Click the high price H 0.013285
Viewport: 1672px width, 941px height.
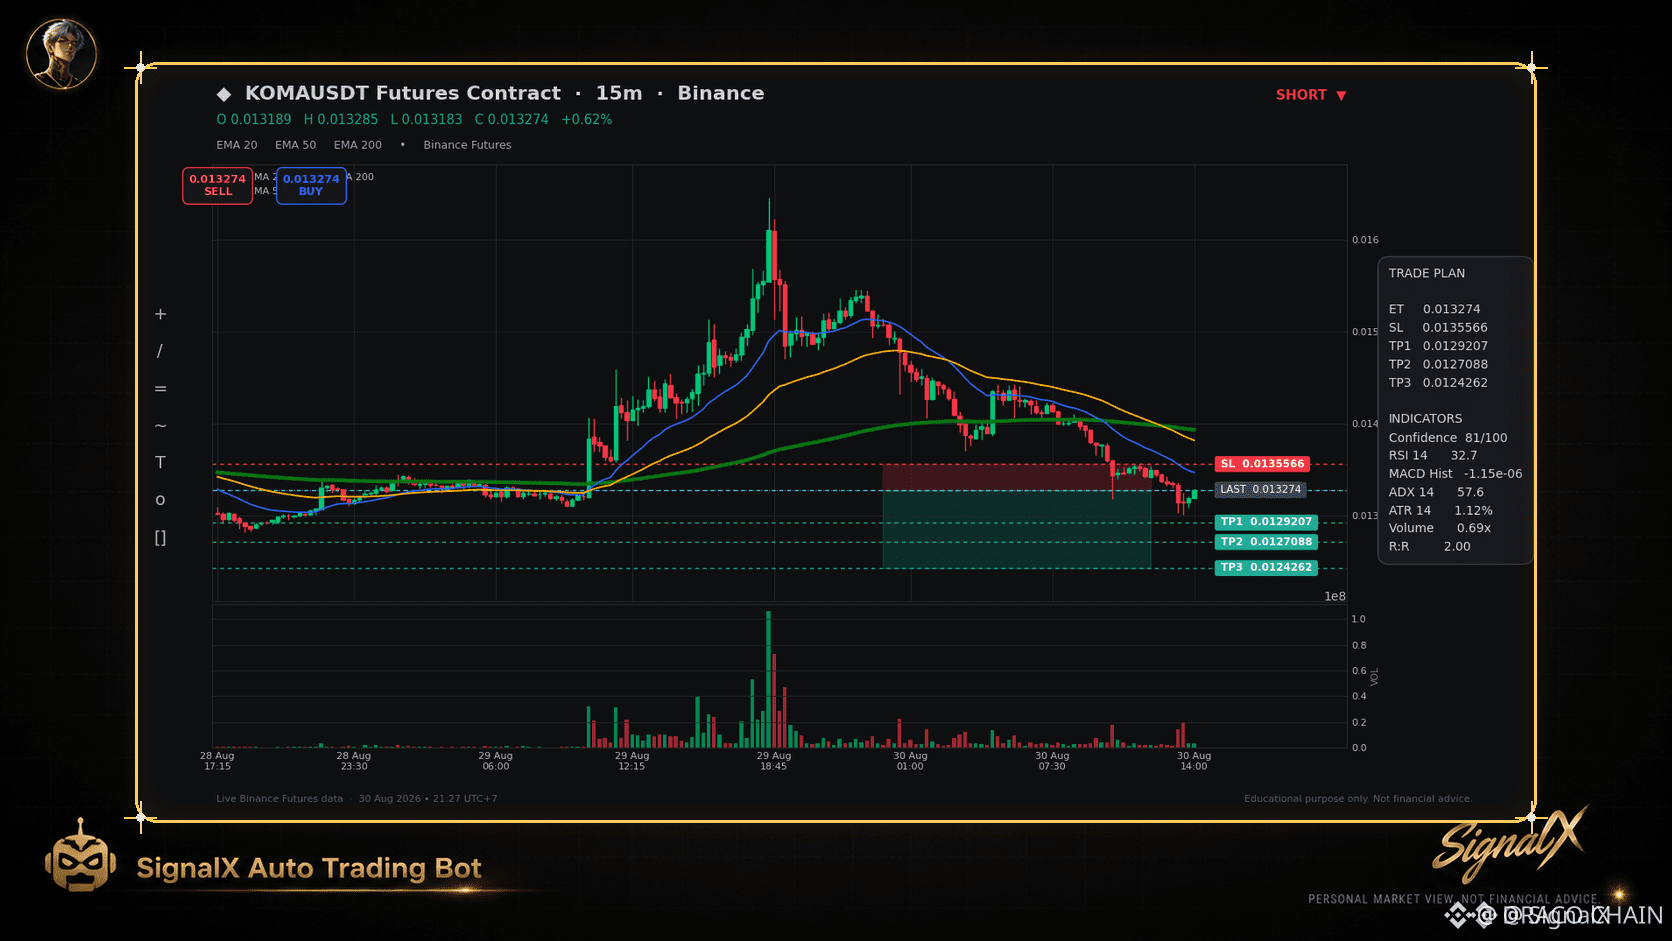click(341, 119)
